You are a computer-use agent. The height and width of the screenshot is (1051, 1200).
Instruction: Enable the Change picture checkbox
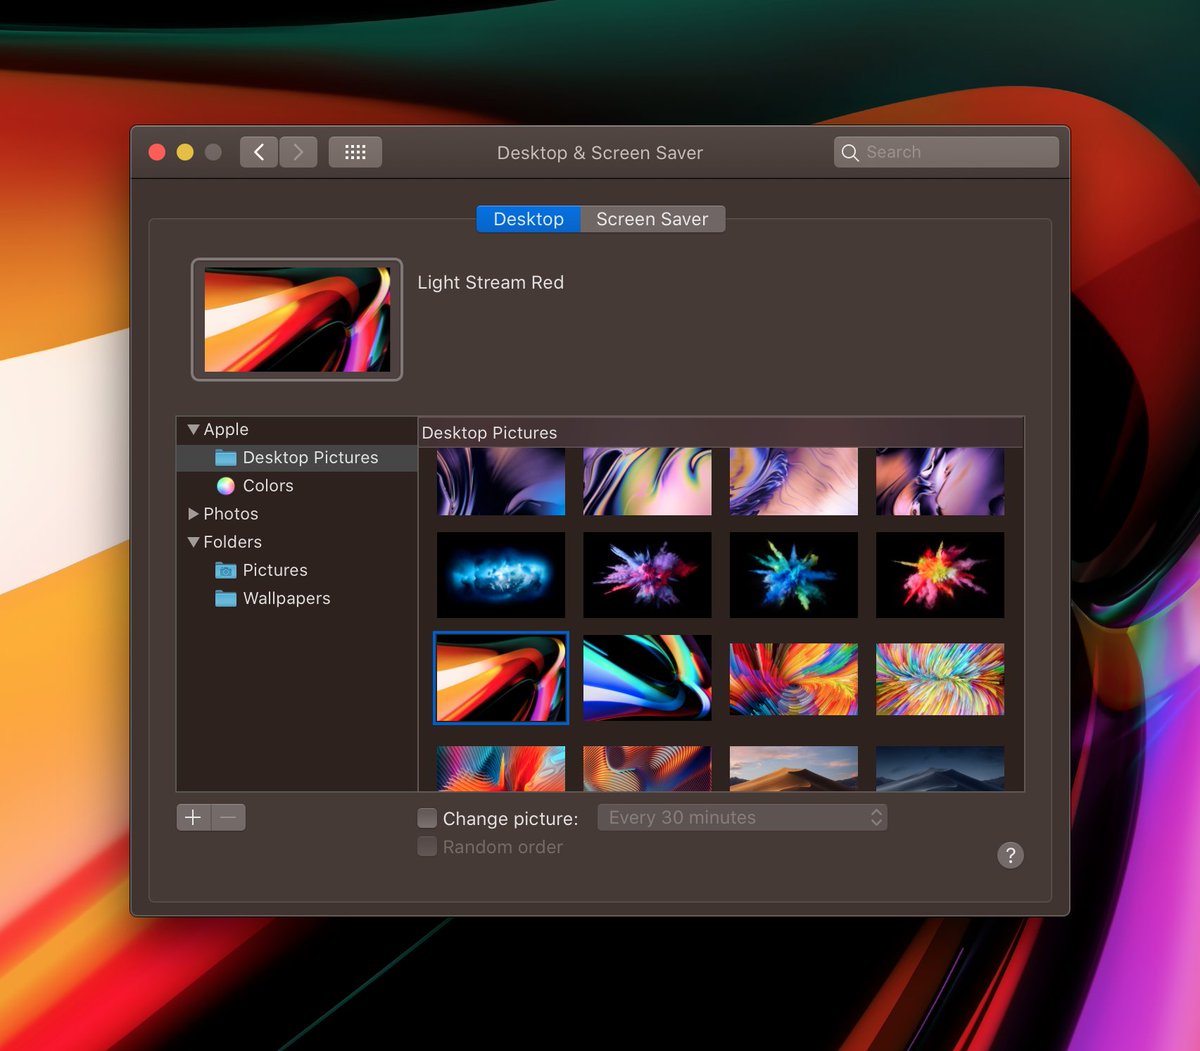click(x=427, y=818)
